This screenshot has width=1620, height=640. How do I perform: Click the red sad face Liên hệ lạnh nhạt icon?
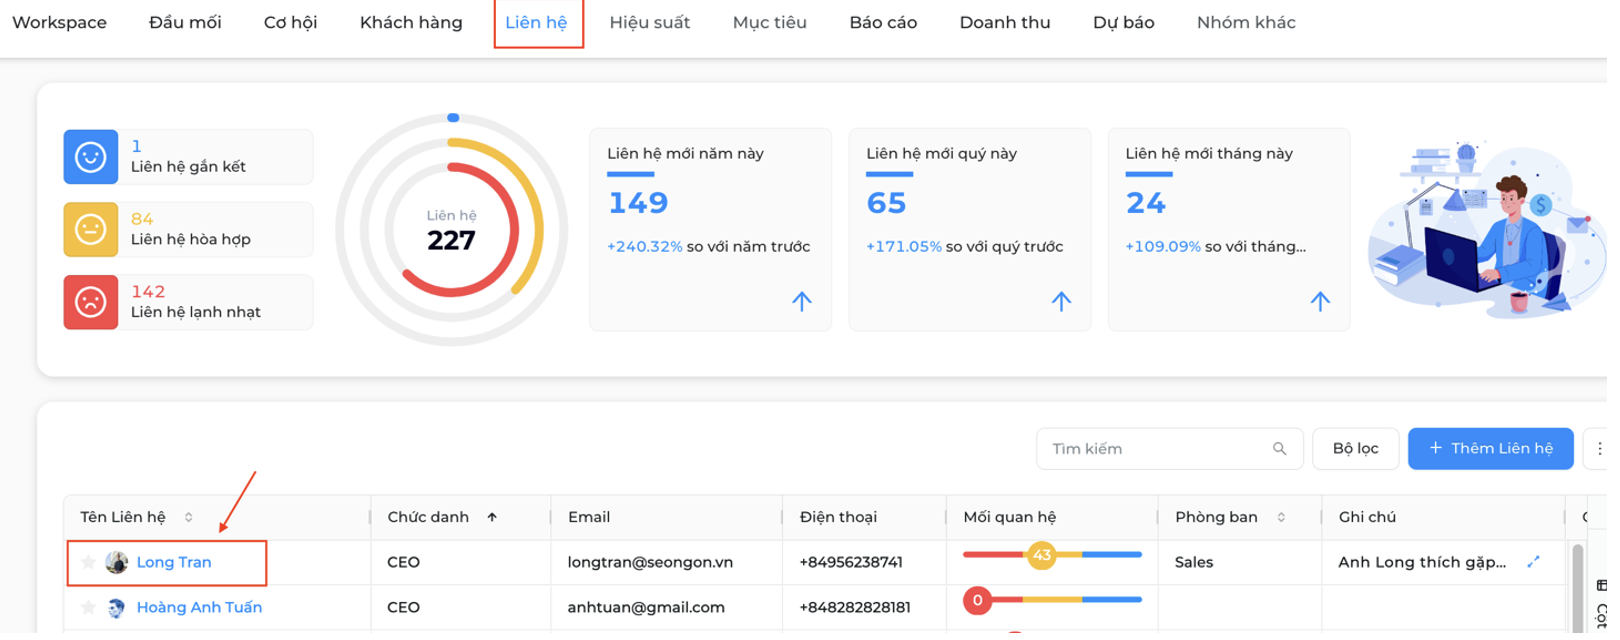pyautogui.click(x=91, y=302)
